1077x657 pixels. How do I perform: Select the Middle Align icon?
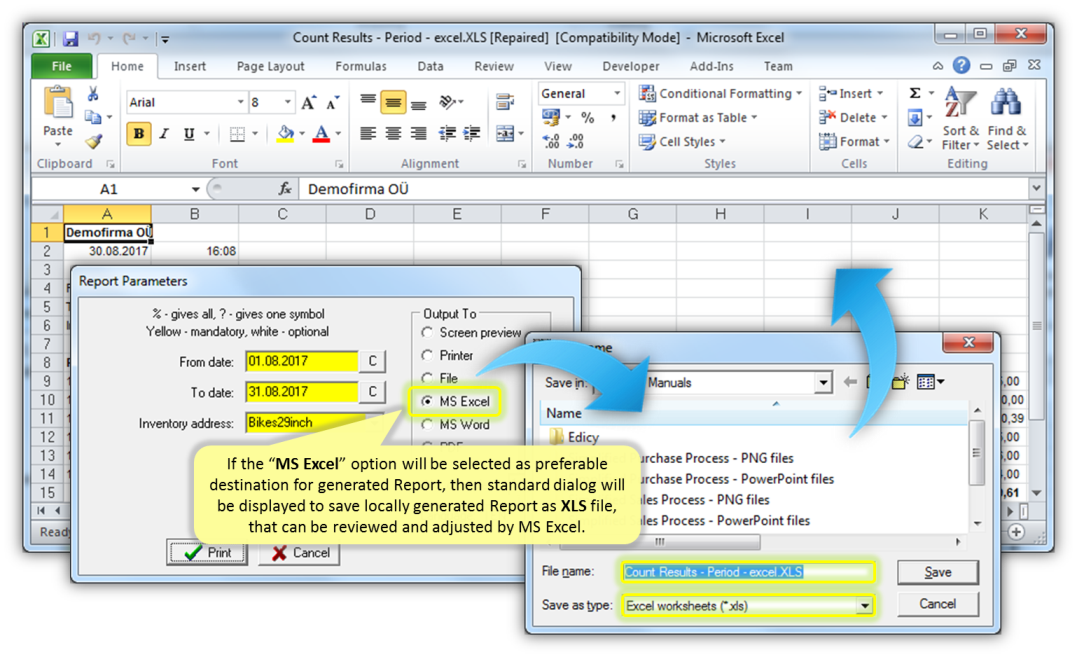click(x=393, y=103)
